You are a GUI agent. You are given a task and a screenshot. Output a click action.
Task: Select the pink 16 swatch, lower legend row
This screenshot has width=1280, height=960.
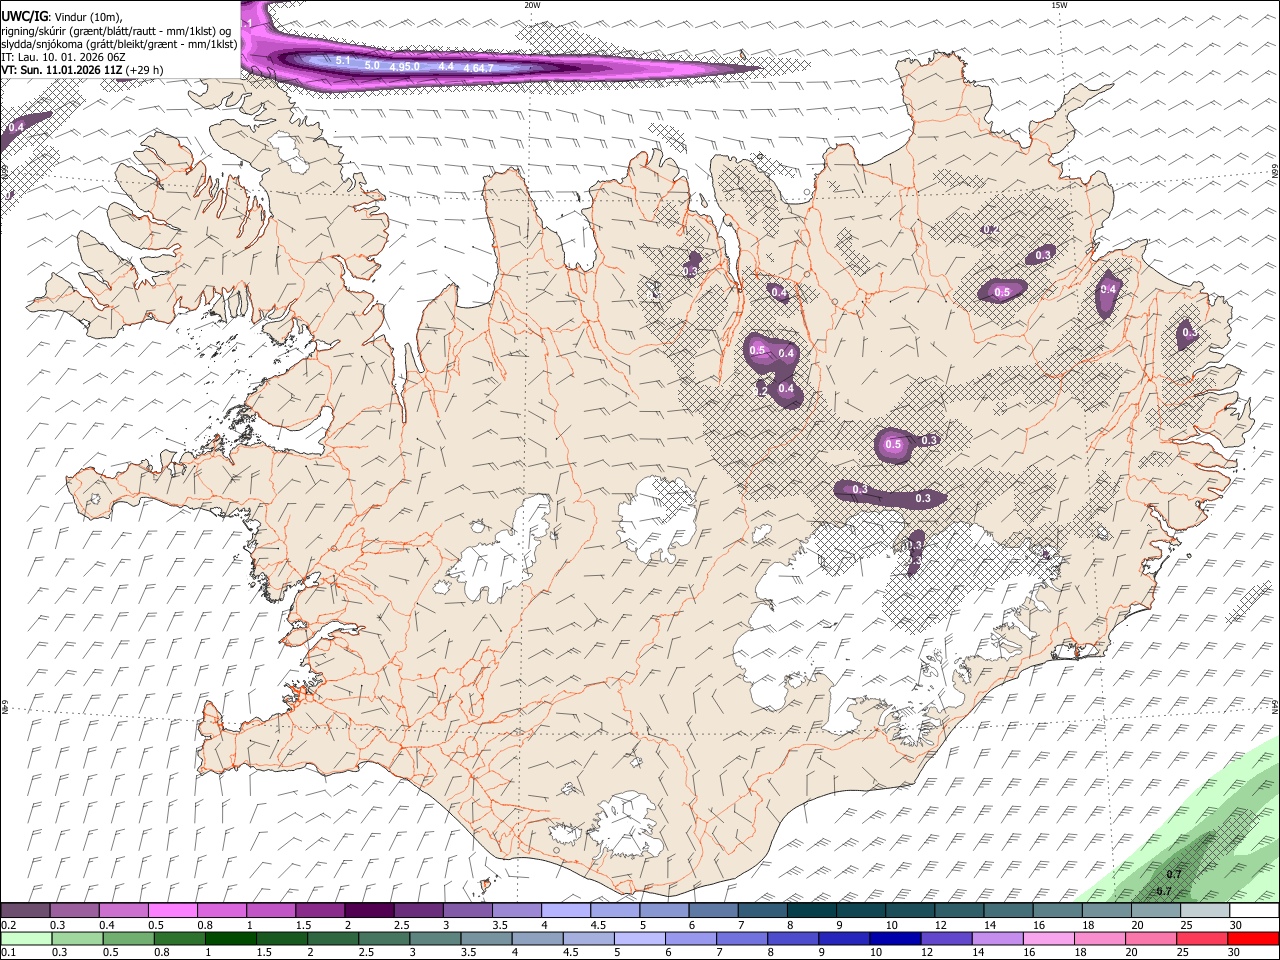1050,939
